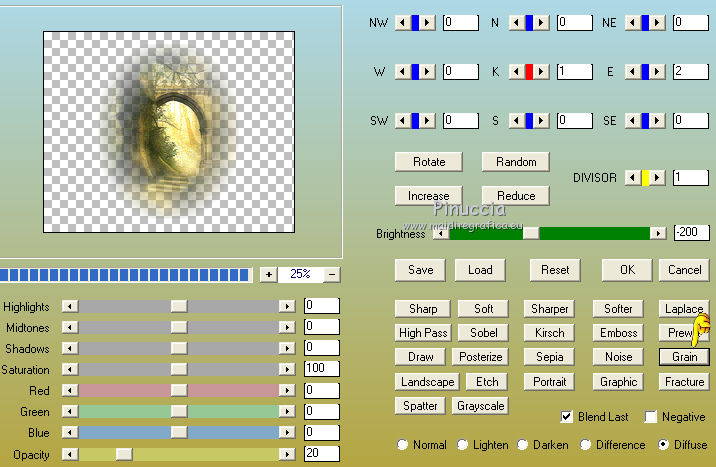Save the current filter settings
This screenshot has height=467, width=716.
(x=421, y=270)
